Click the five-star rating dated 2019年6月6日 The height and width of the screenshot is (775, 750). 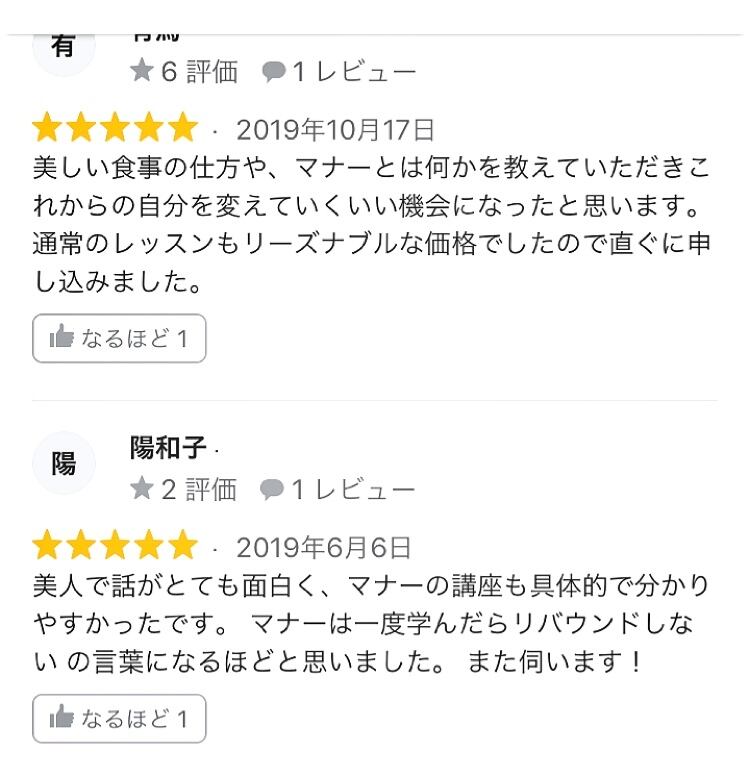(x=115, y=546)
